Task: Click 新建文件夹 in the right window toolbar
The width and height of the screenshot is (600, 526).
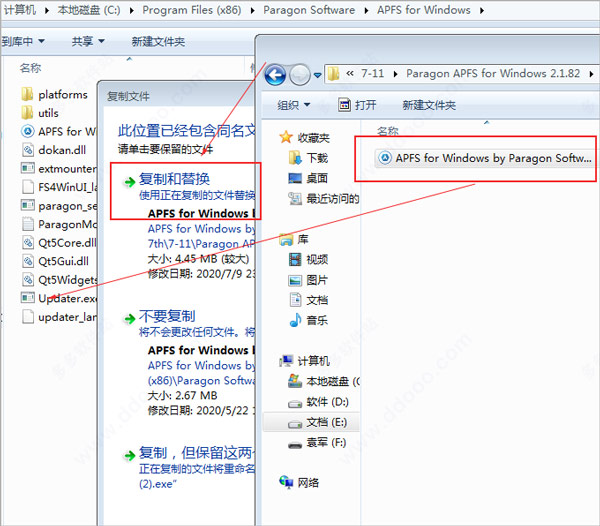Action: pyautogui.click(x=429, y=105)
